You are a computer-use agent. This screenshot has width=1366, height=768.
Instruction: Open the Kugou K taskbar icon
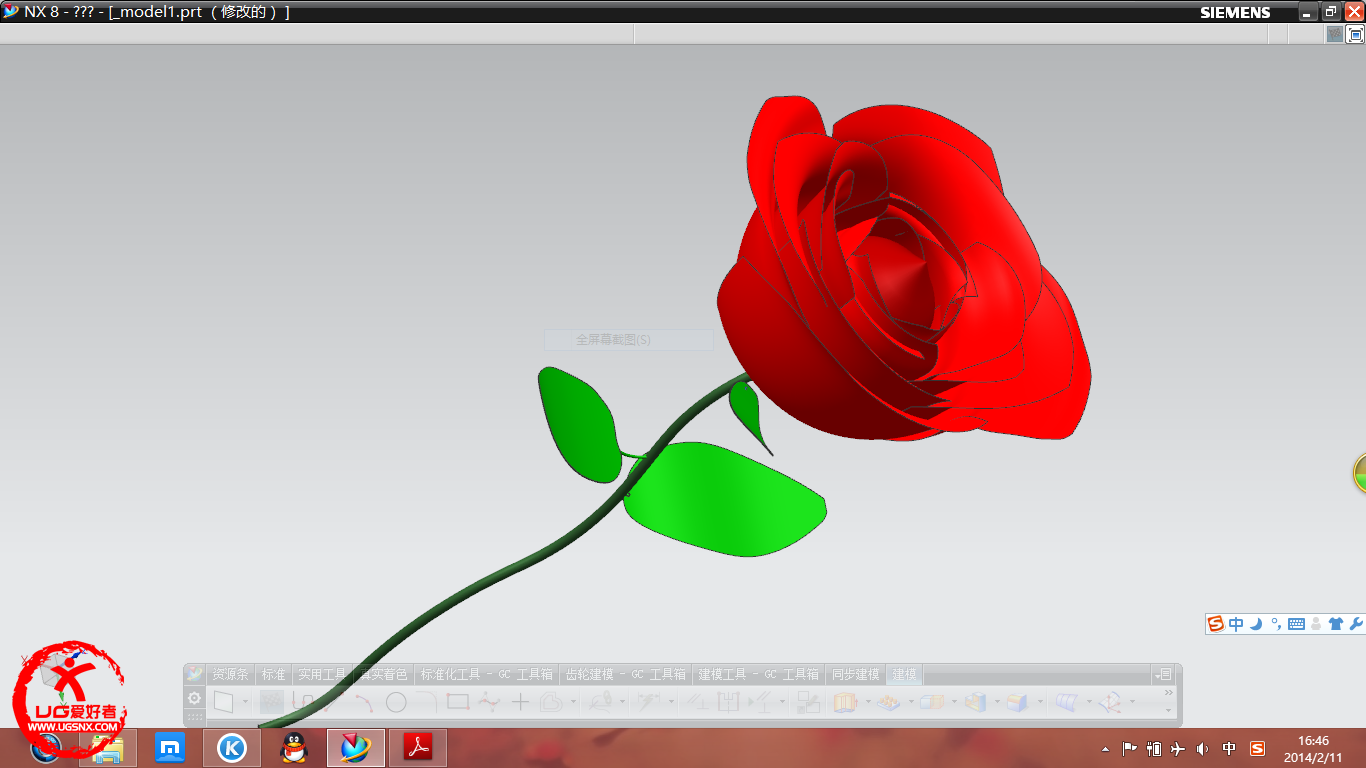232,748
